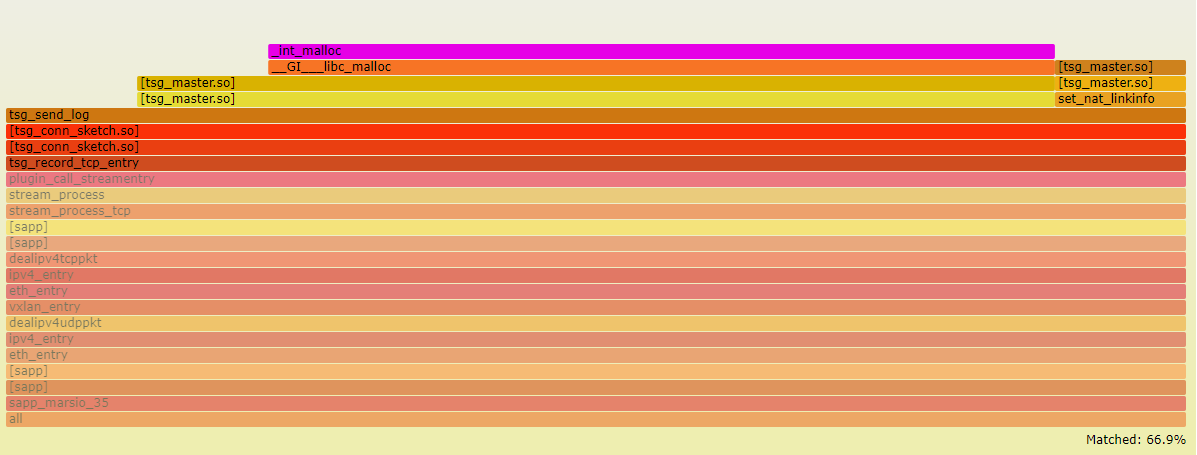Zoom into the __GI___libc_malloc frame
The height and width of the screenshot is (455, 1197).
(661, 67)
